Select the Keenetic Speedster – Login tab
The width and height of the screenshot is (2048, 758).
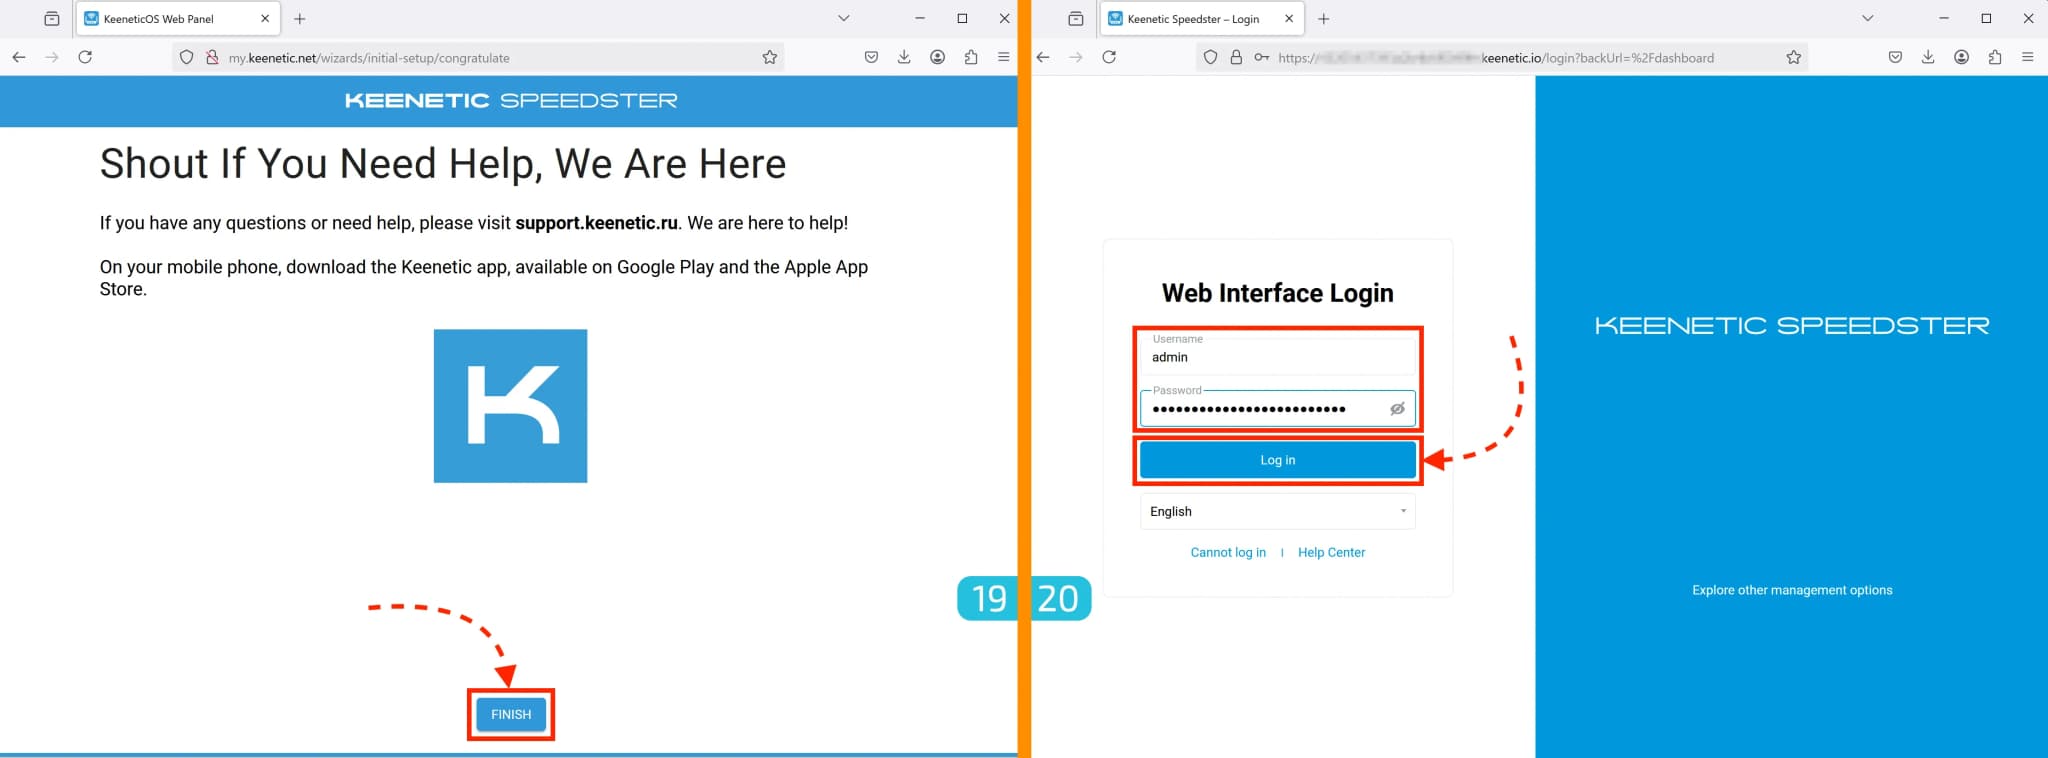click(x=1192, y=19)
